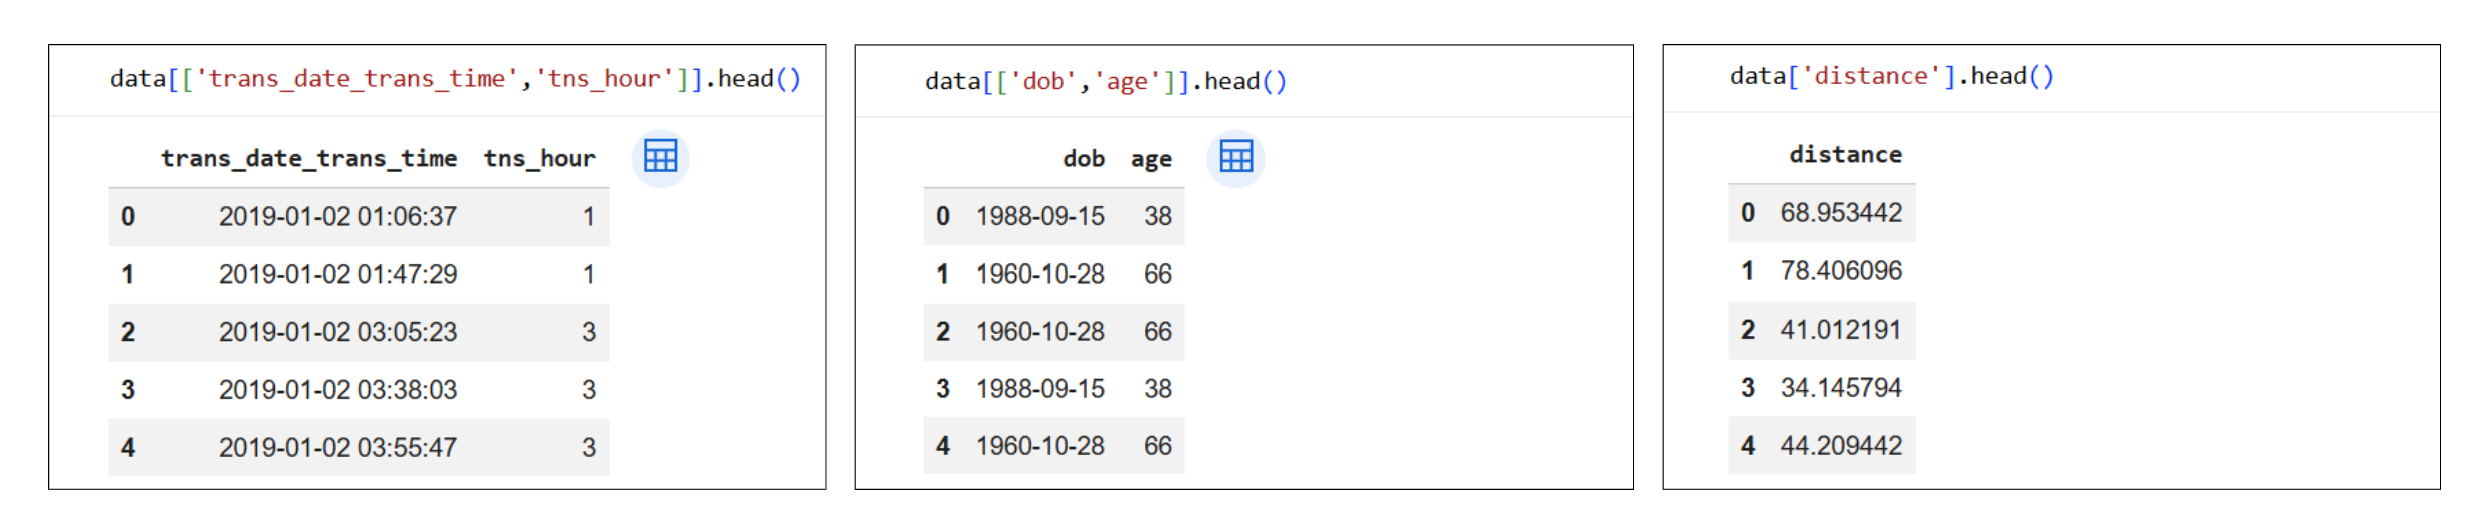Click first dob value 1988-09-15
This screenshot has width=2492, height=526.
click(1040, 217)
